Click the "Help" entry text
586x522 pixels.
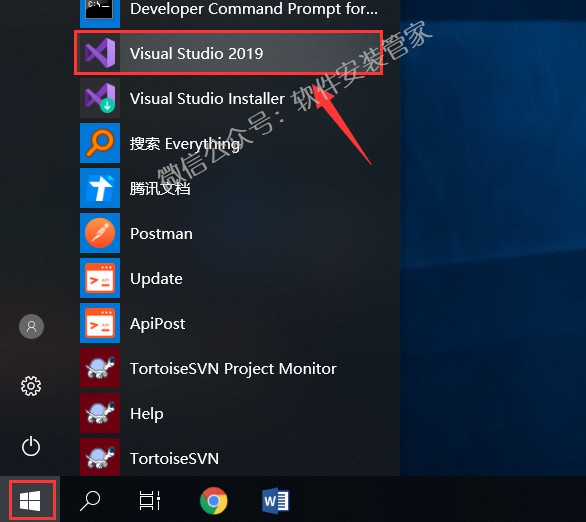pyautogui.click(x=146, y=414)
